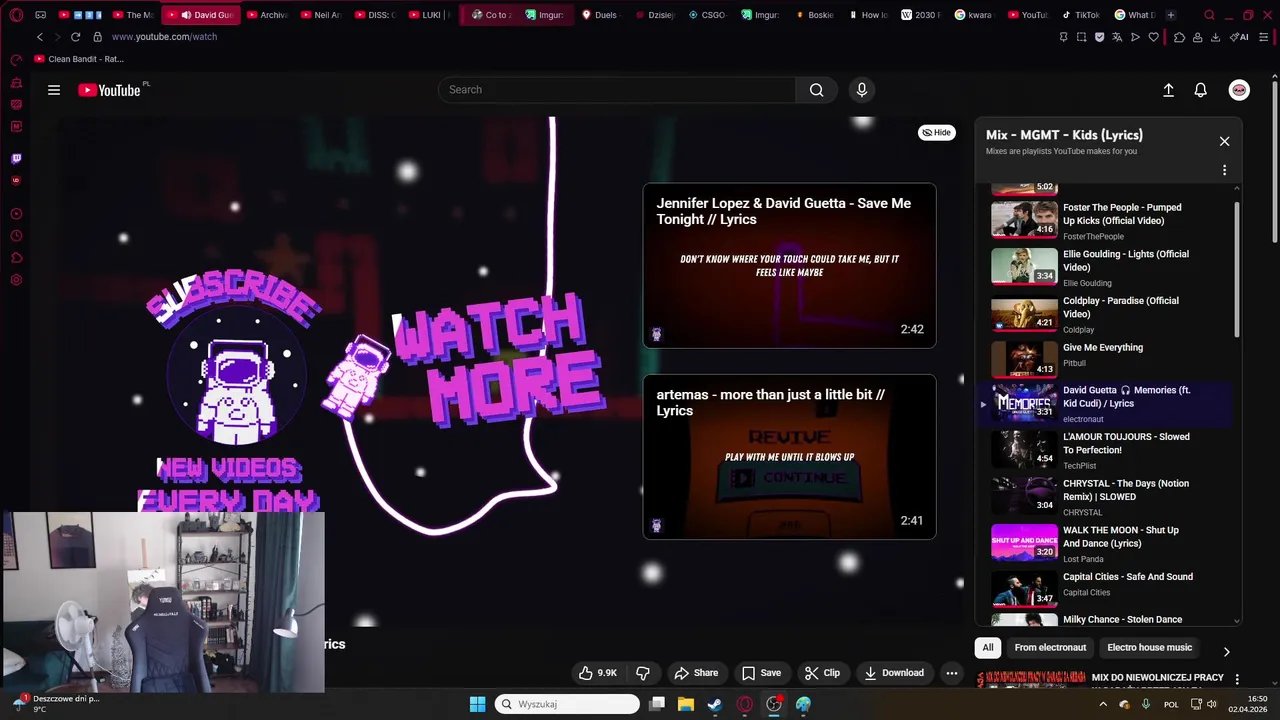Viewport: 1280px width, 720px height.
Task: Click the address bar URL www.youtube.com/watch
Action: tap(164, 37)
